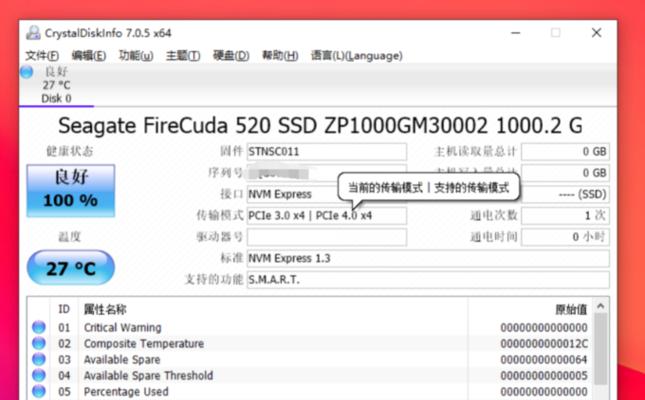Screen dimensions: 645x400
Task: Select the Available Spare Threshold attribute name
Action: (x=148, y=376)
